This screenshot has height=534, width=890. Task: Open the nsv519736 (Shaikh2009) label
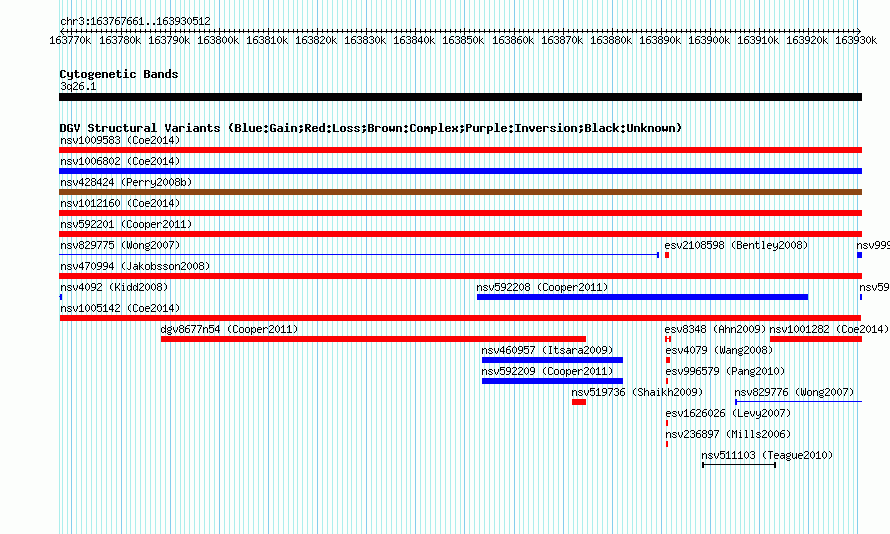pyautogui.click(x=637, y=392)
